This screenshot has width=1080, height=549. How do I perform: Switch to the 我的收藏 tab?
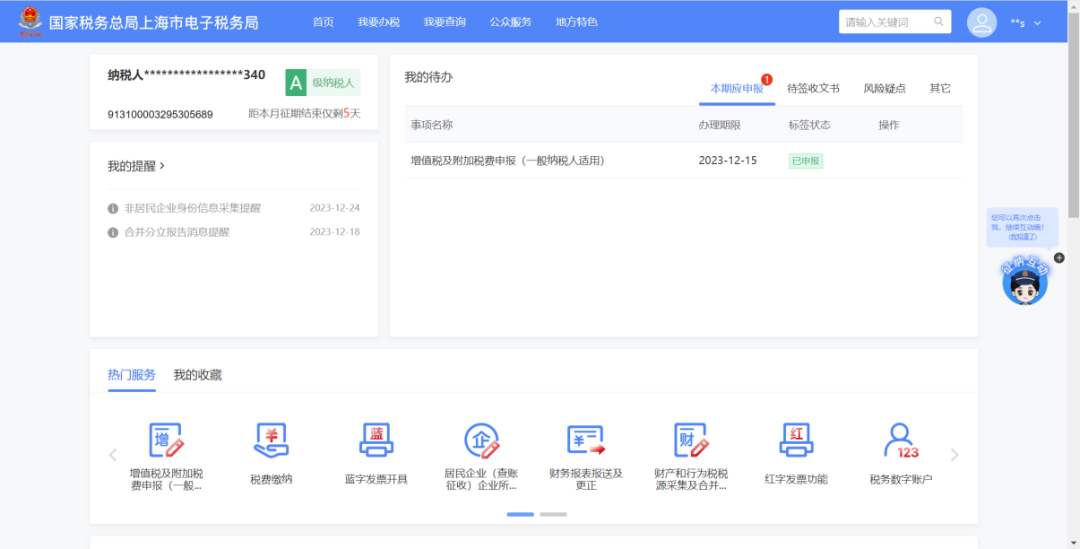click(x=198, y=375)
